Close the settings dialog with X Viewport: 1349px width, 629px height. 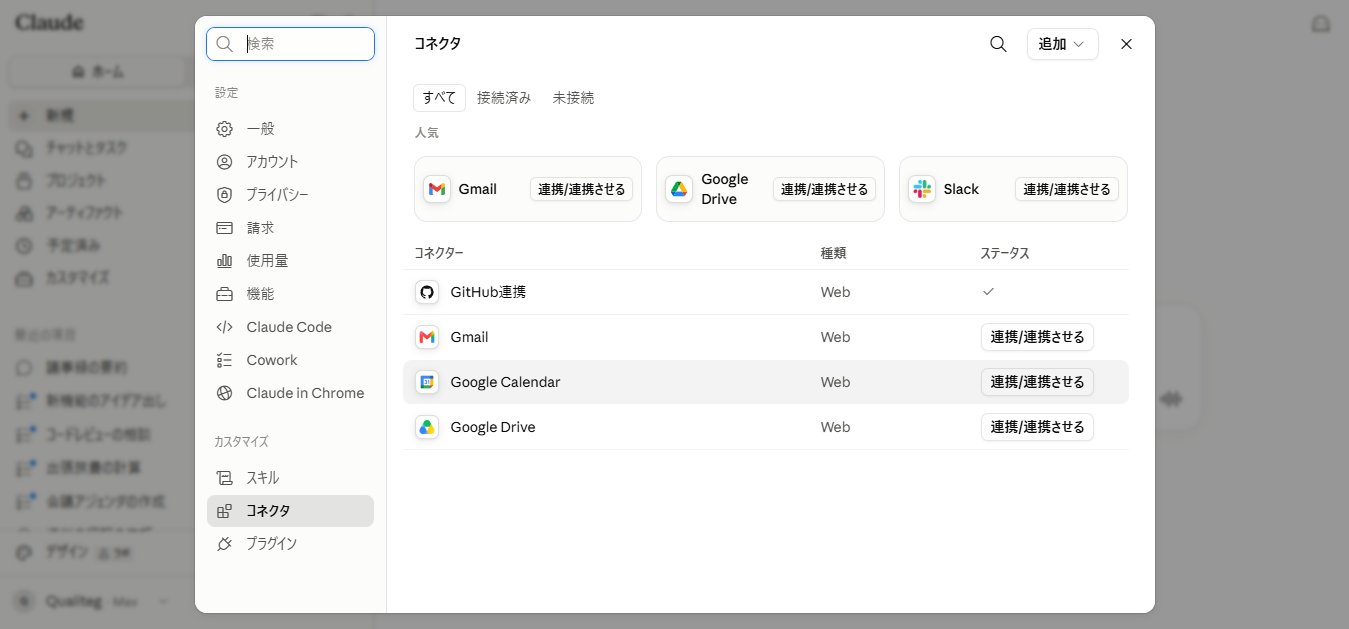point(1126,44)
